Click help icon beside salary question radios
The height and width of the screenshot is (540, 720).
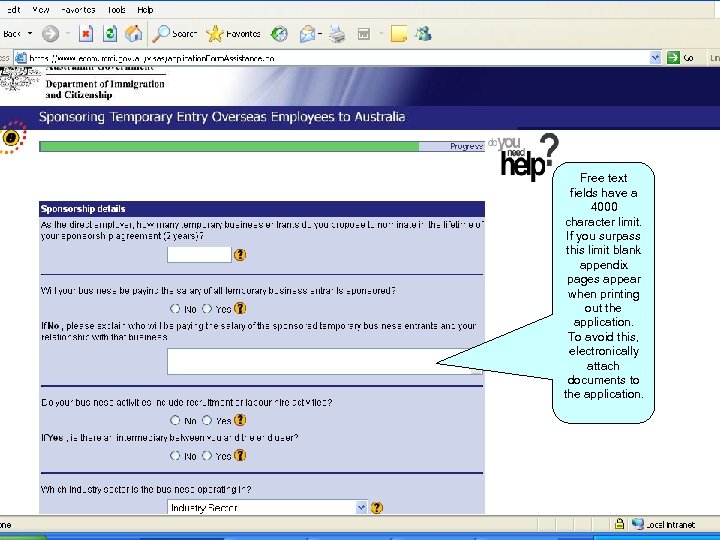click(240, 308)
